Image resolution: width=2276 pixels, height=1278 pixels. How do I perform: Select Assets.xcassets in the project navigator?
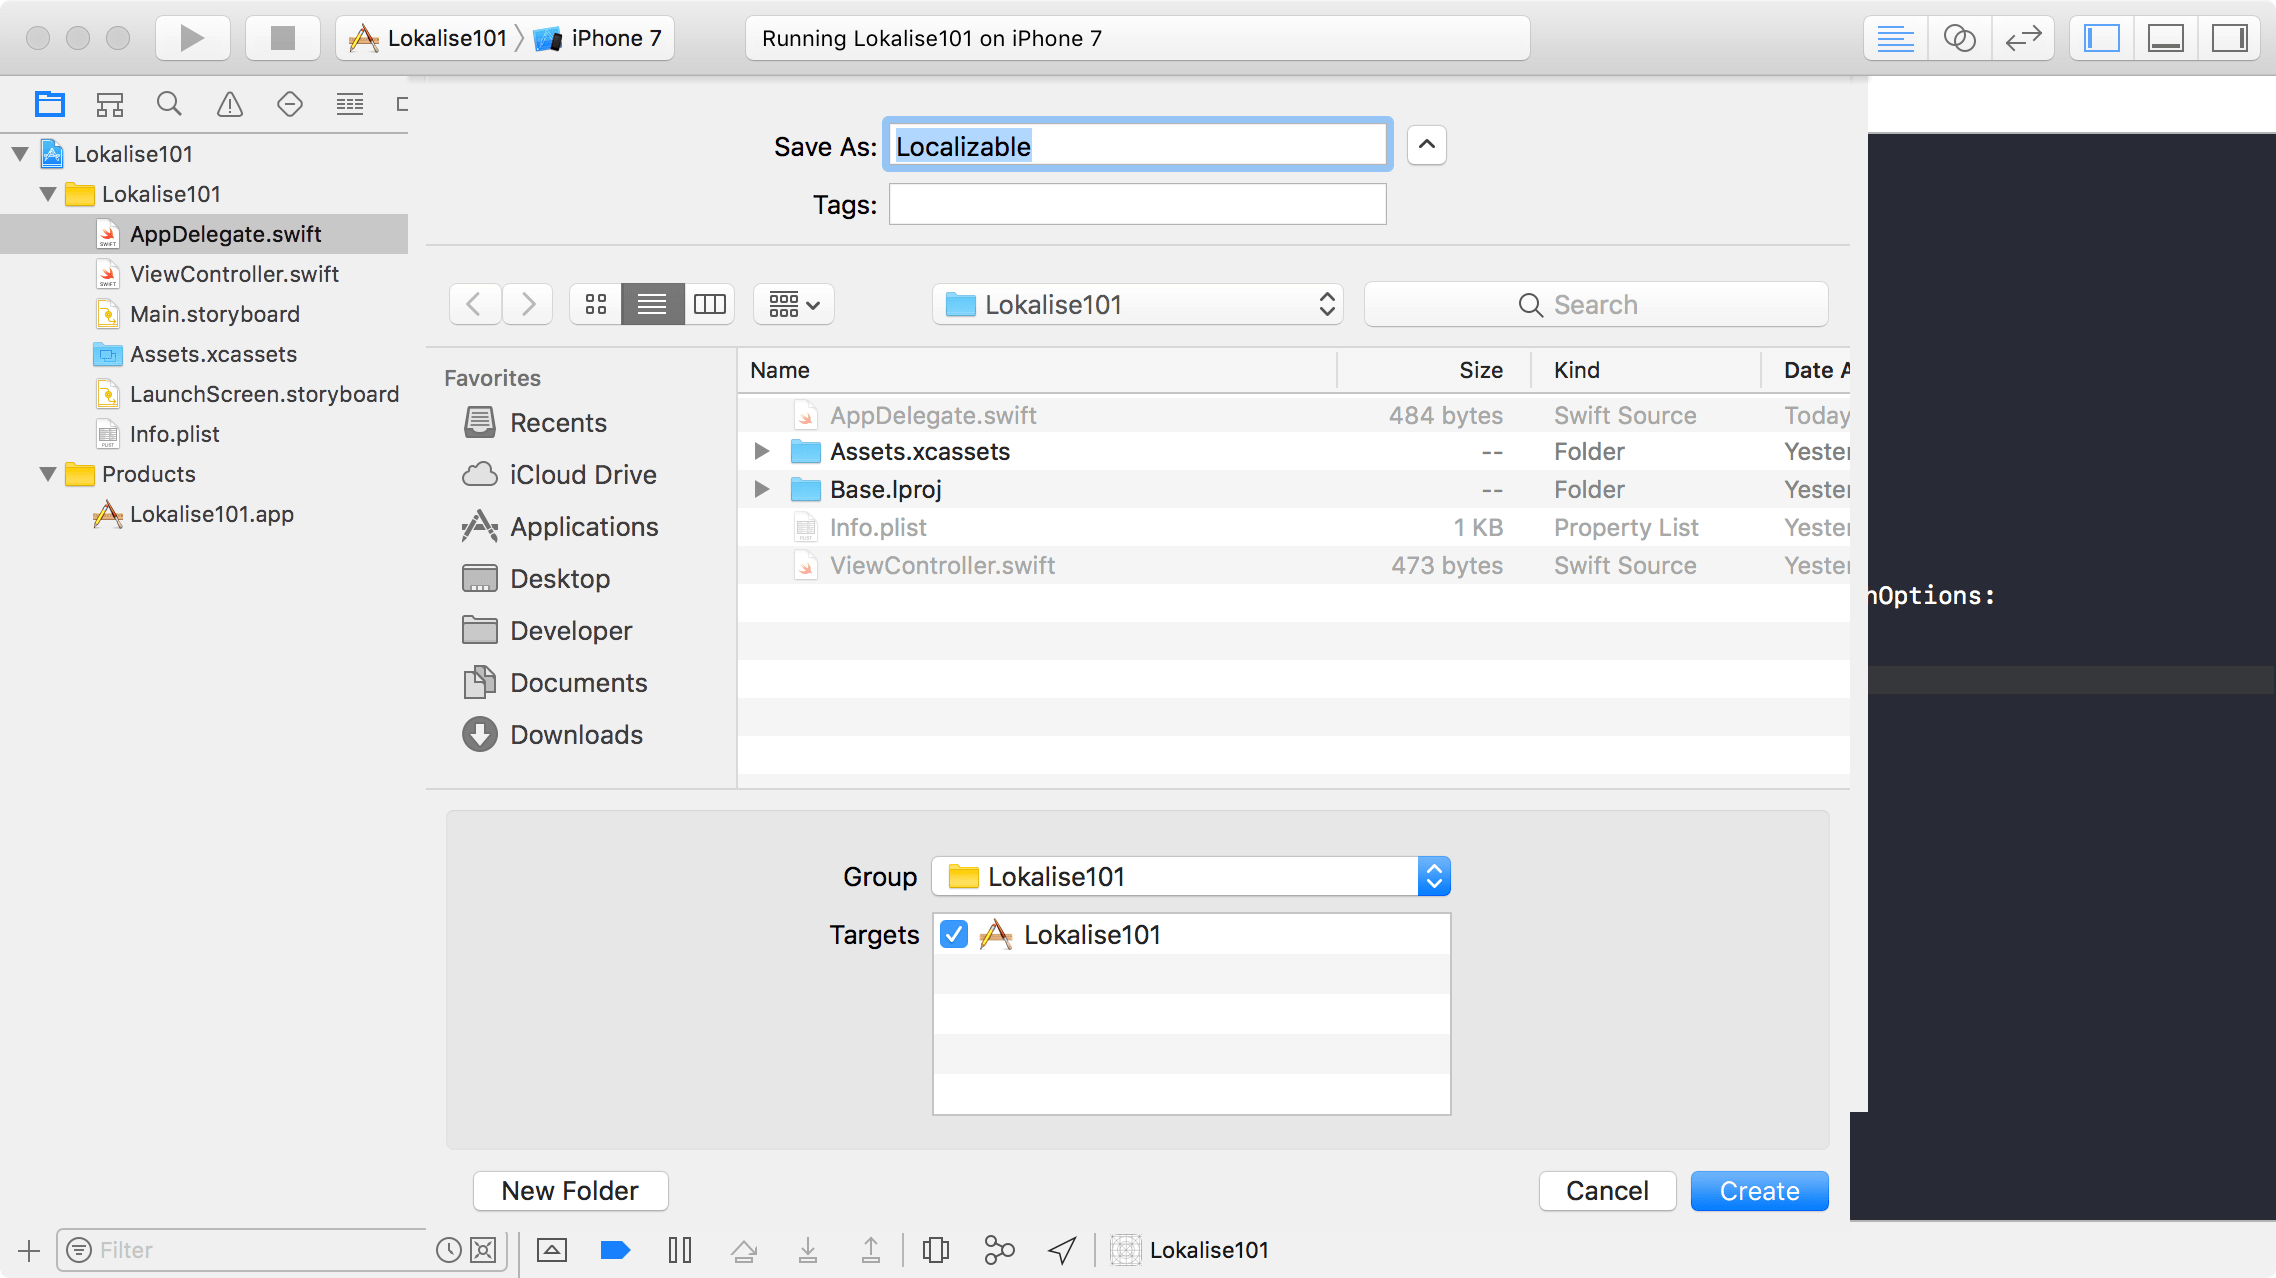point(204,354)
